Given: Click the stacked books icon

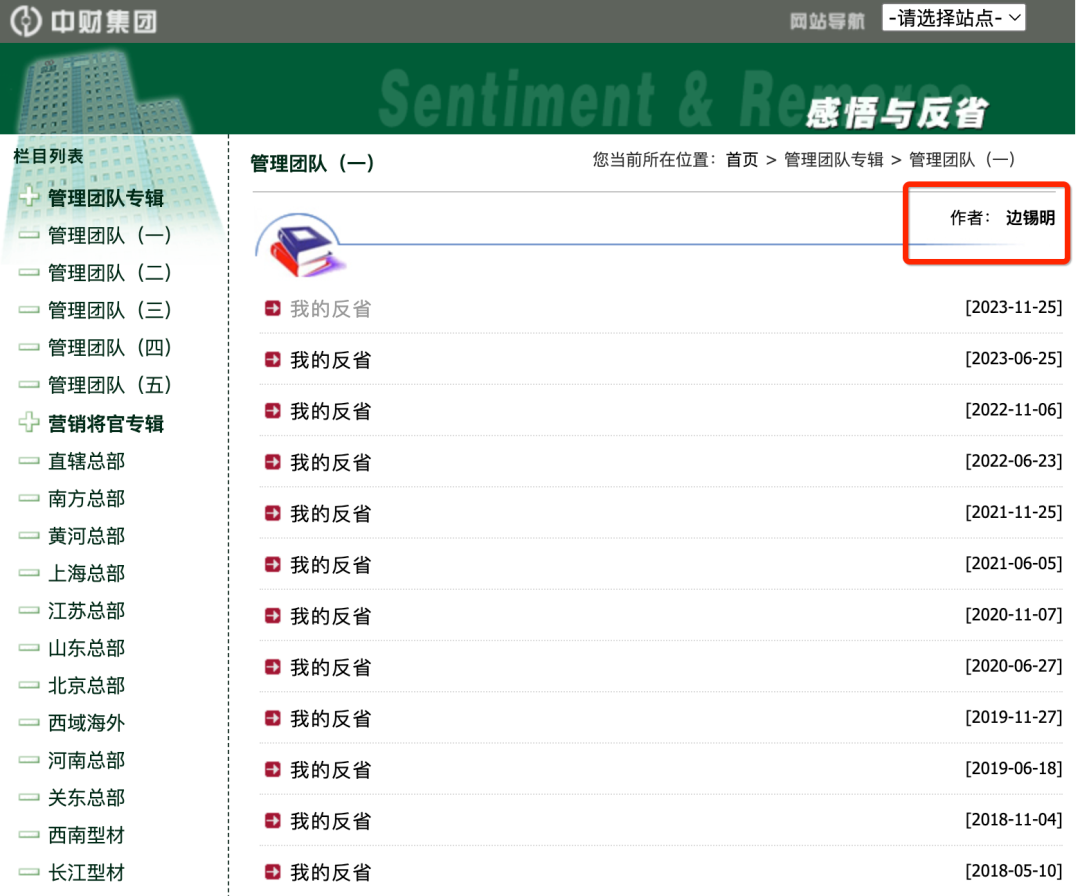Looking at the screenshot, I should 305,249.
